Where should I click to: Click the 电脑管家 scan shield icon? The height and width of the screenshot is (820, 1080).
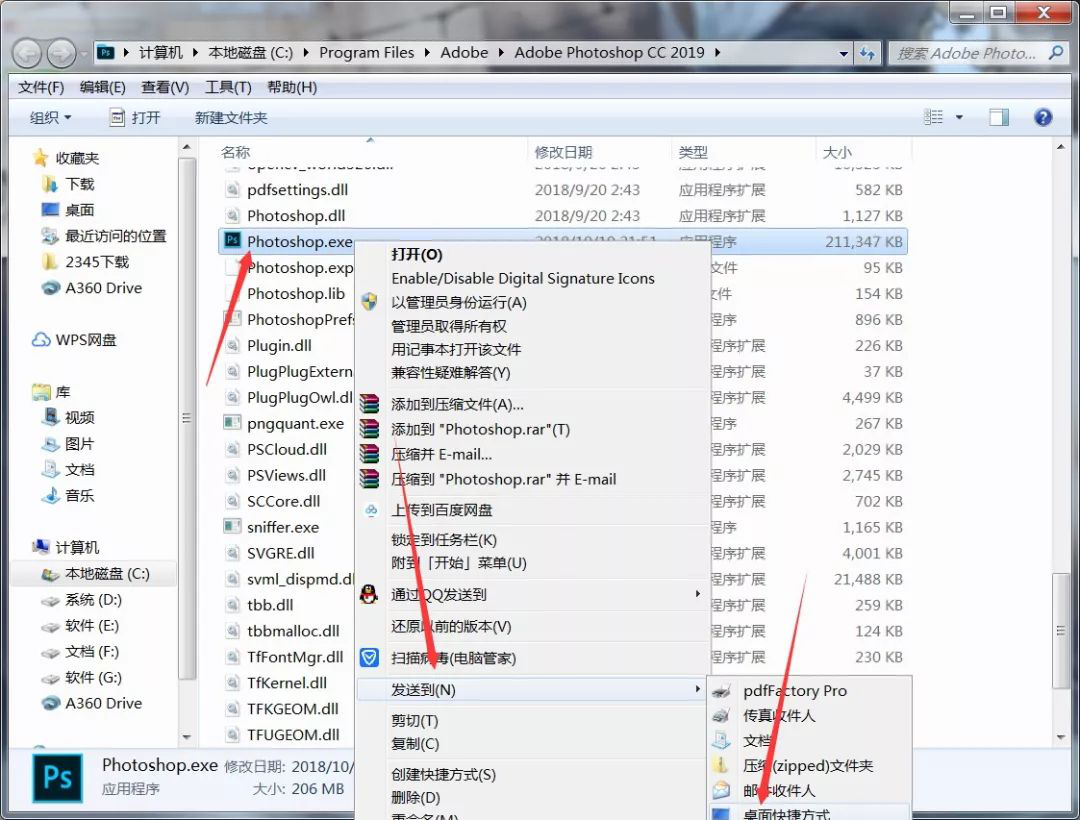pyautogui.click(x=369, y=658)
